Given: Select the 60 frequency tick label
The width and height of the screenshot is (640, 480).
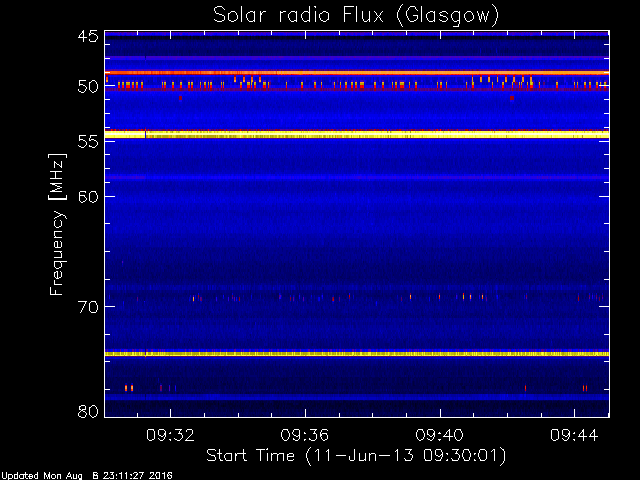Looking at the screenshot, I should pyautogui.click(x=88, y=196).
